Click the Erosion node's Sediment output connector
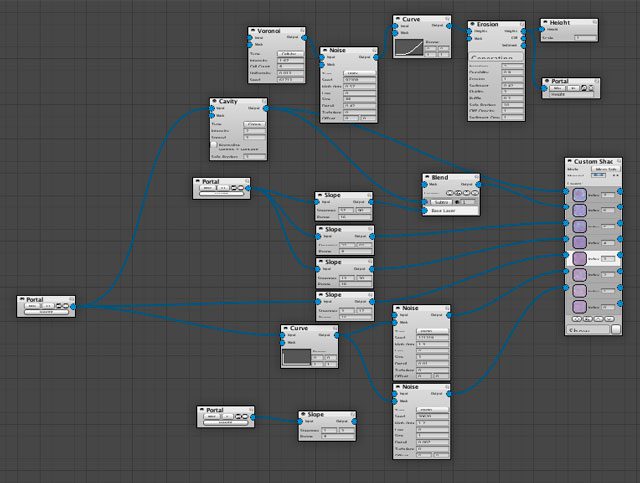 (x=524, y=45)
